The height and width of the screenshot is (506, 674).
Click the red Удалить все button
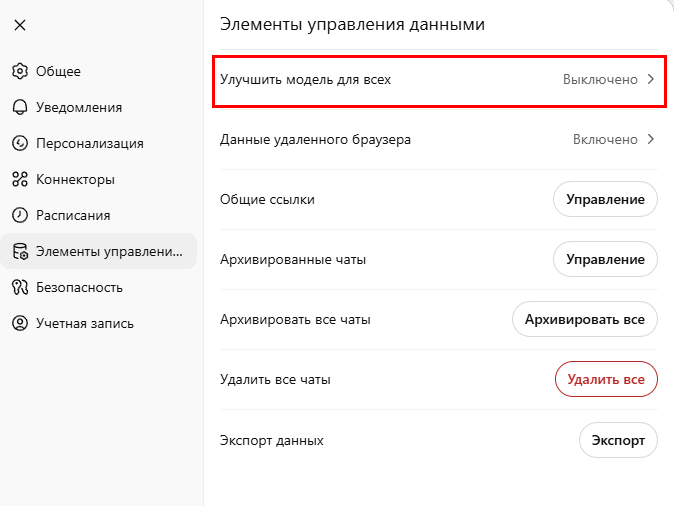click(606, 379)
